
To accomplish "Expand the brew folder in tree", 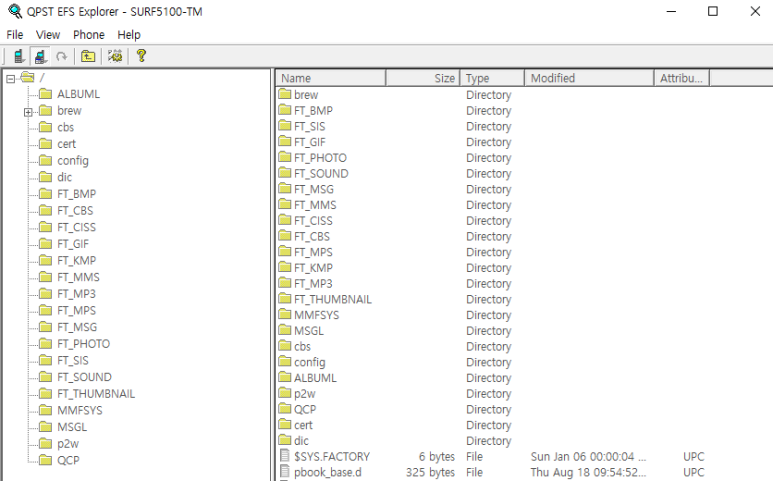I will [x=28, y=112].
